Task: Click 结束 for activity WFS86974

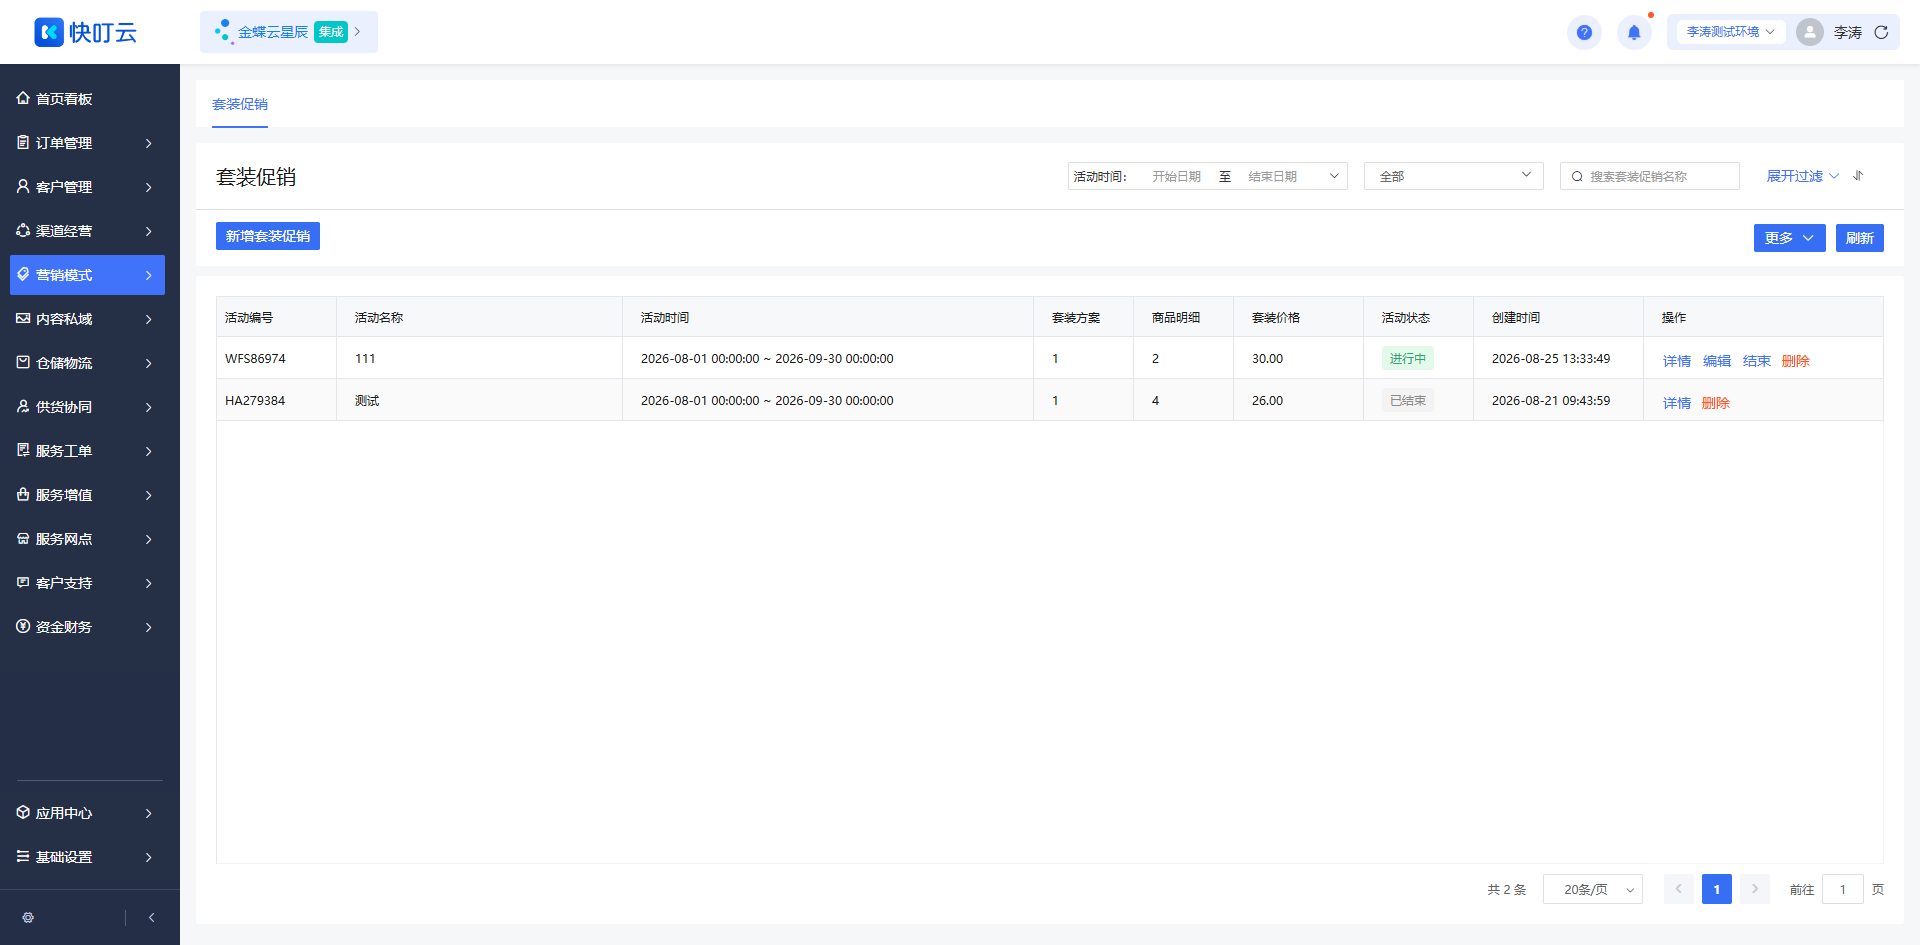Action: point(1757,361)
